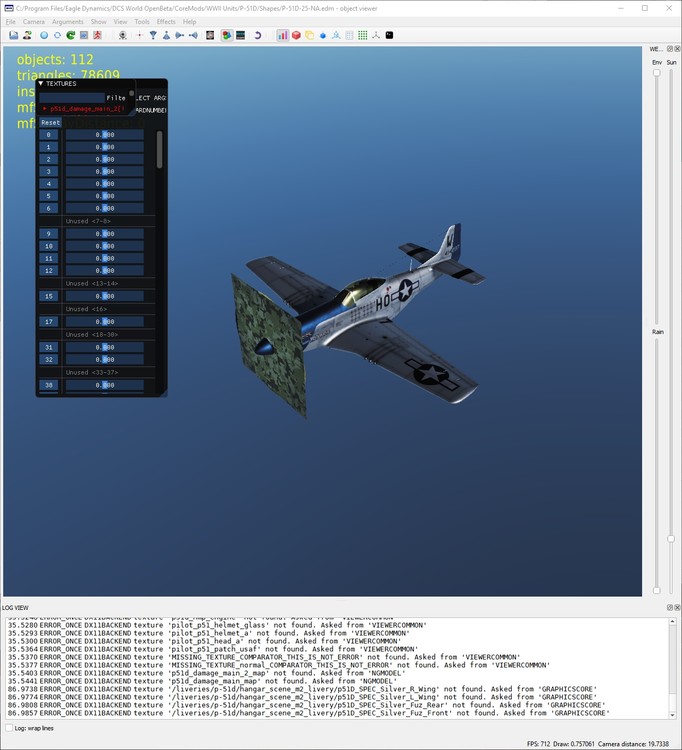
Task: Collapse the TEXTURES panel triangle
Action: coord(41,83)
